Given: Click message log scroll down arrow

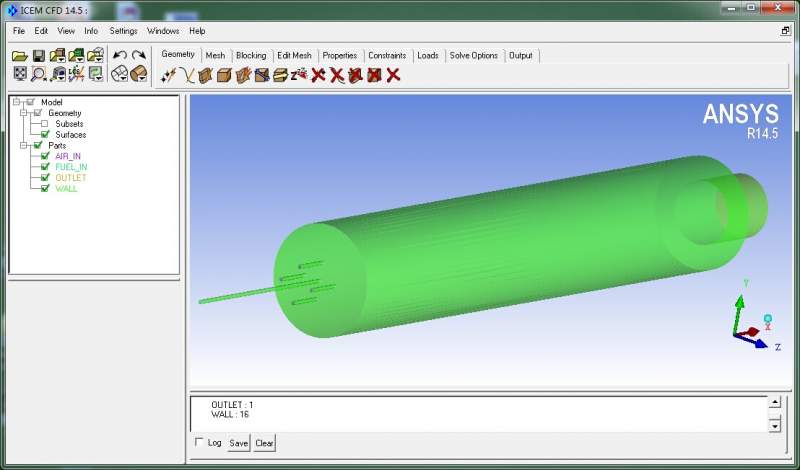Looking at the screenshot, I should click(x=774, y=425).
